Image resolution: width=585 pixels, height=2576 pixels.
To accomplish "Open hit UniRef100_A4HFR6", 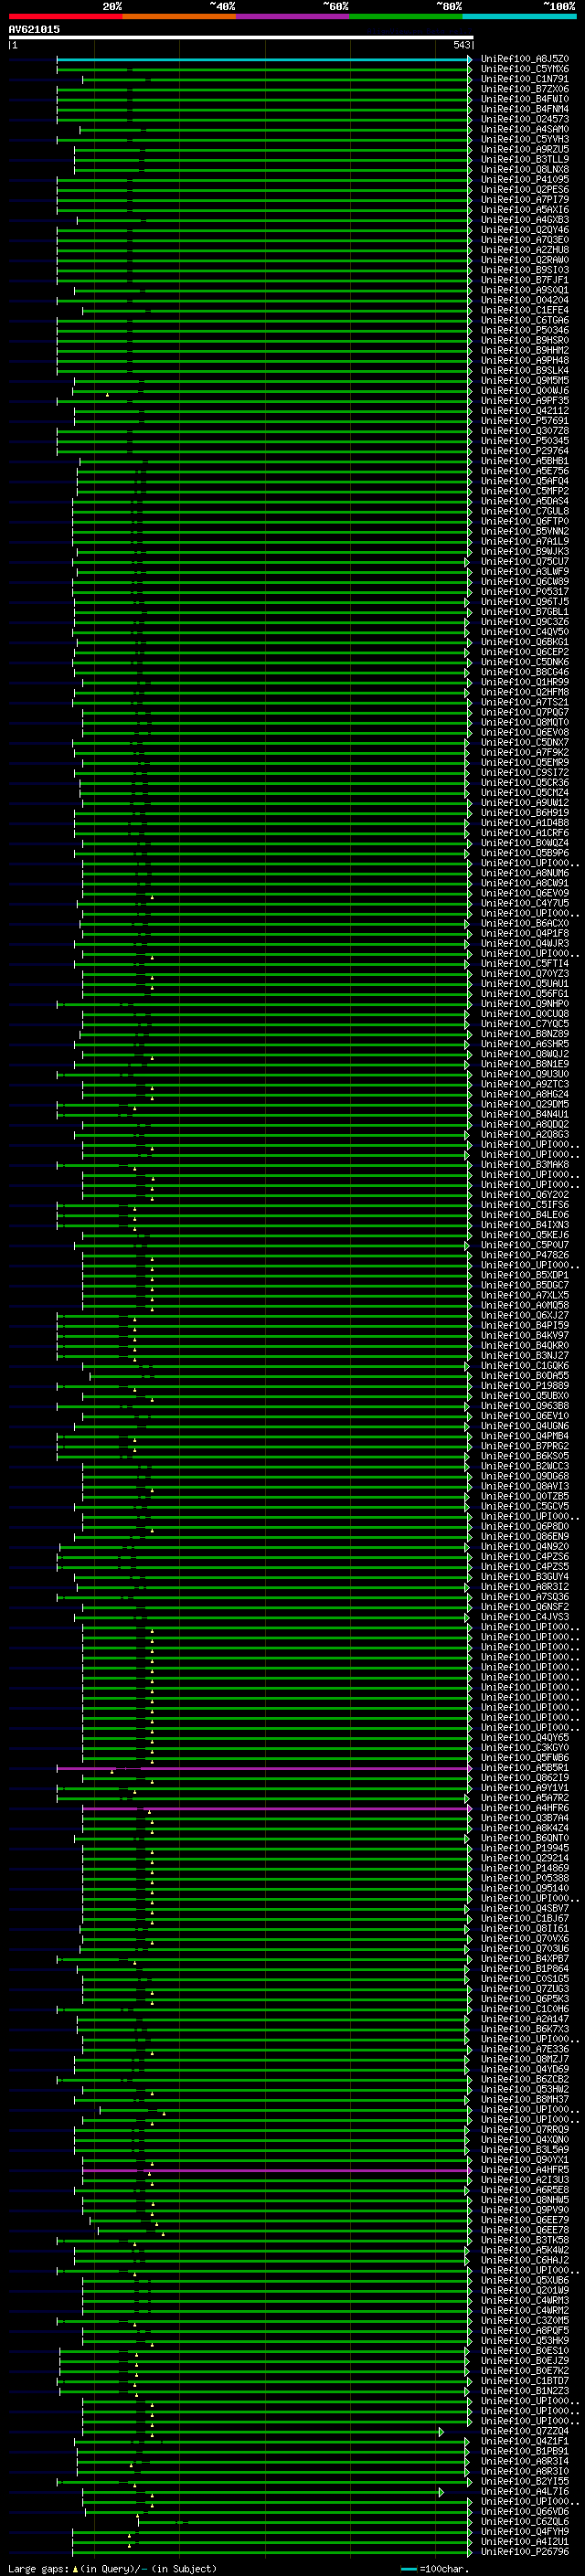I will coord(524,1808).
